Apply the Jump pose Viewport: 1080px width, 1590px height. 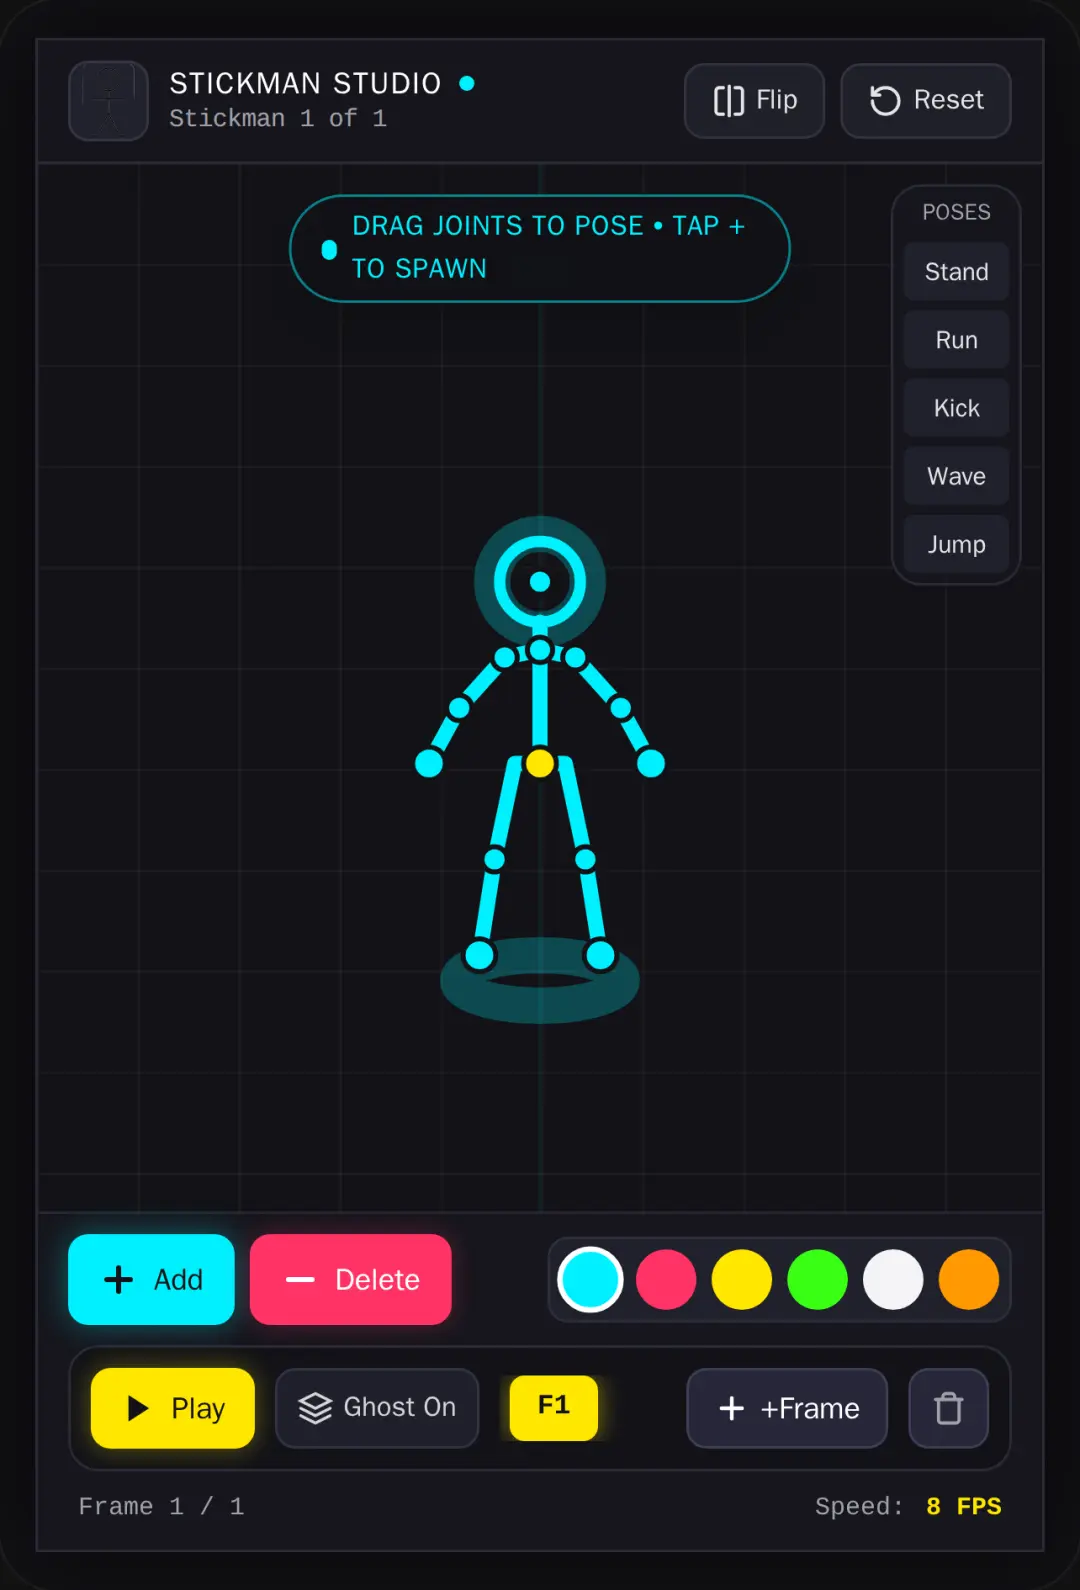coord(956,544)
